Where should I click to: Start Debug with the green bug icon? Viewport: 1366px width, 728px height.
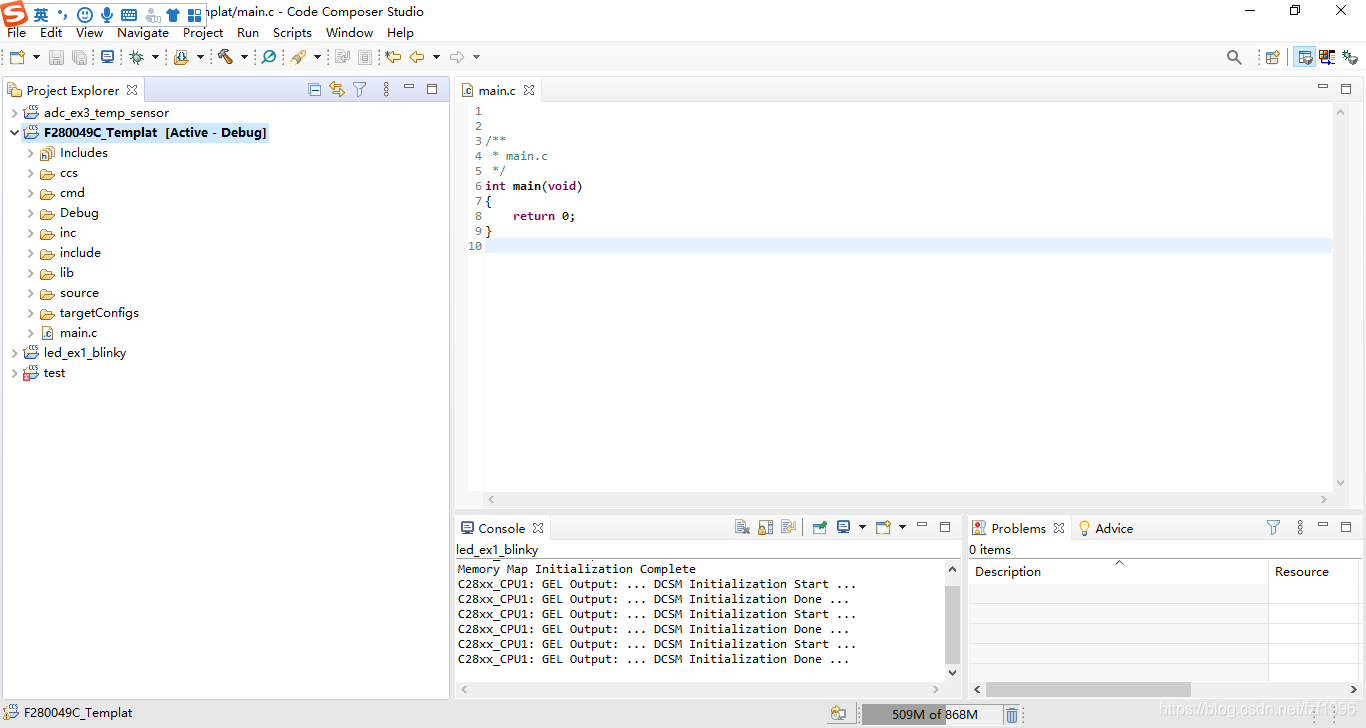click(137, 57)
